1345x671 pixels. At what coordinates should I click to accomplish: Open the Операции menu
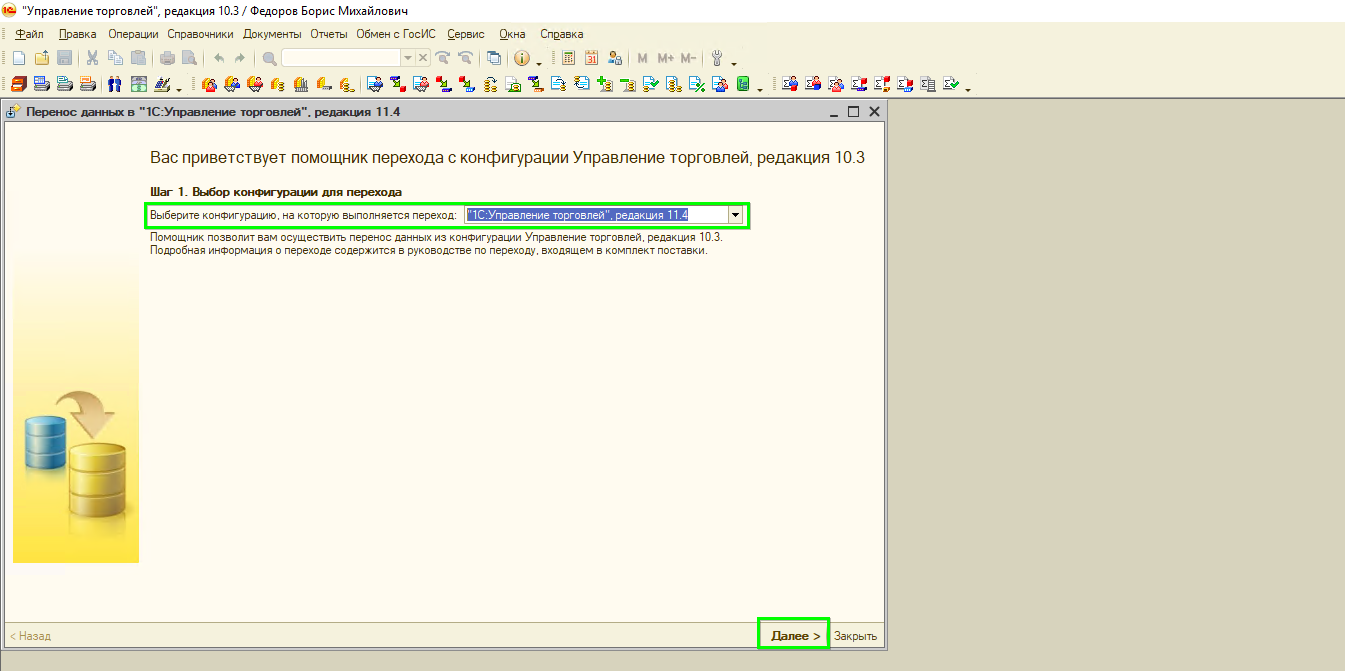tap(133, 34)
